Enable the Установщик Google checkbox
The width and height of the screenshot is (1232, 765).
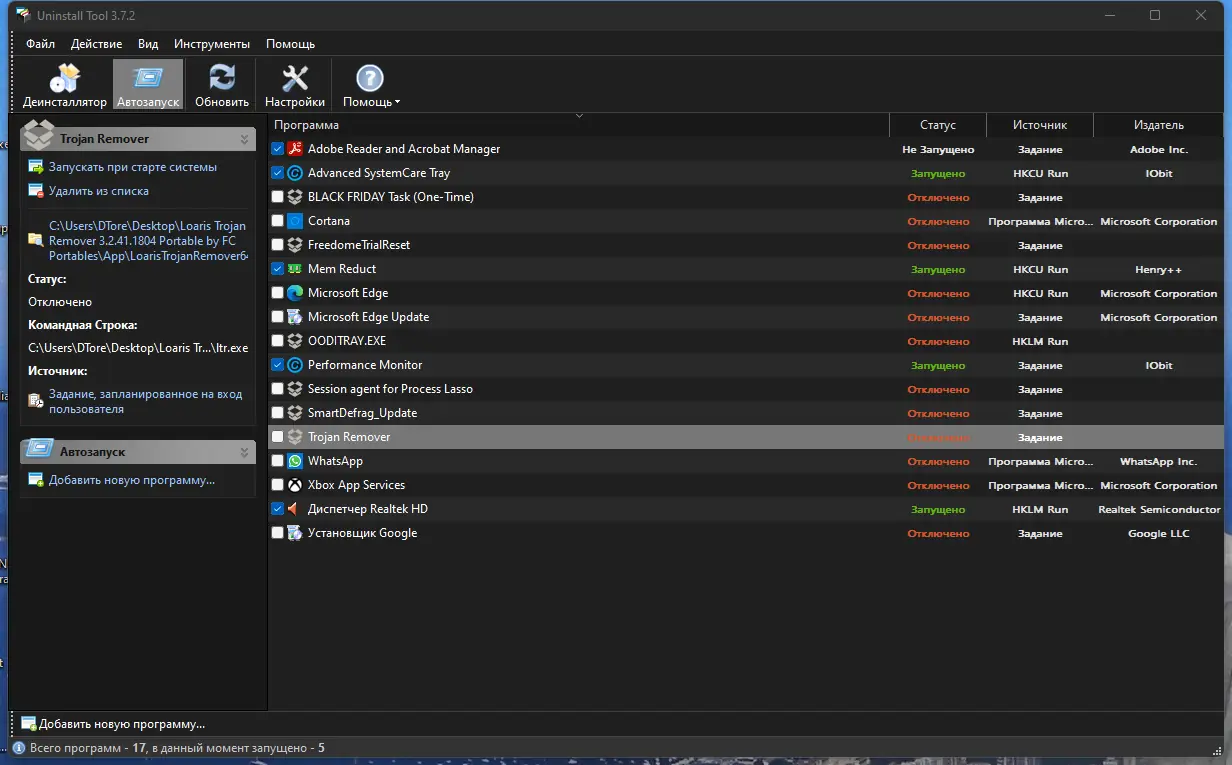(278, 533)
